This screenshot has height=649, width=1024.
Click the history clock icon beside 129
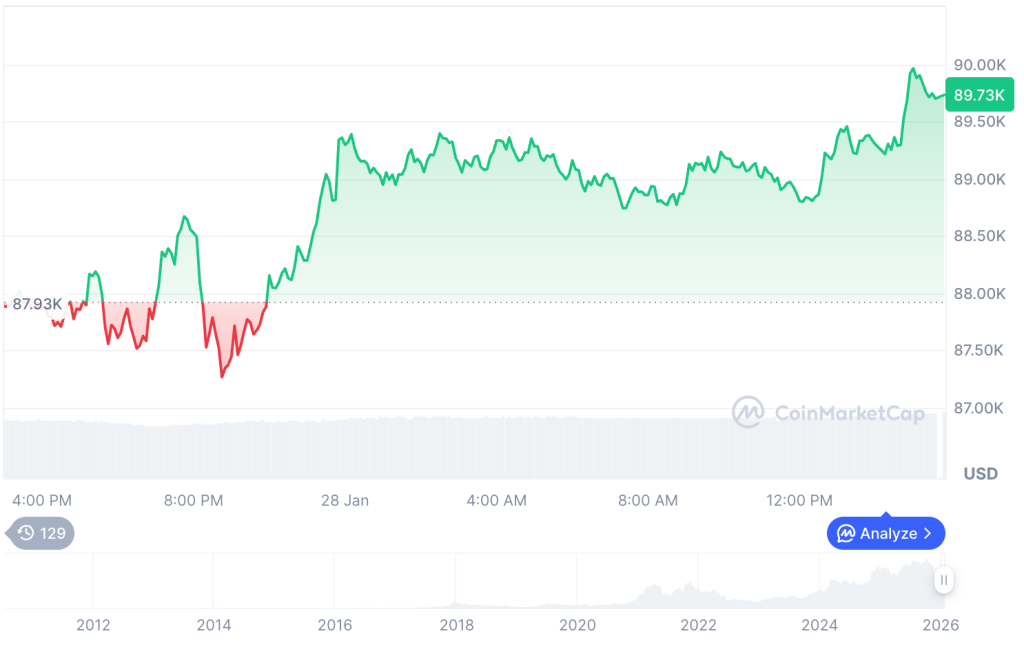click(x=26, y=533)
